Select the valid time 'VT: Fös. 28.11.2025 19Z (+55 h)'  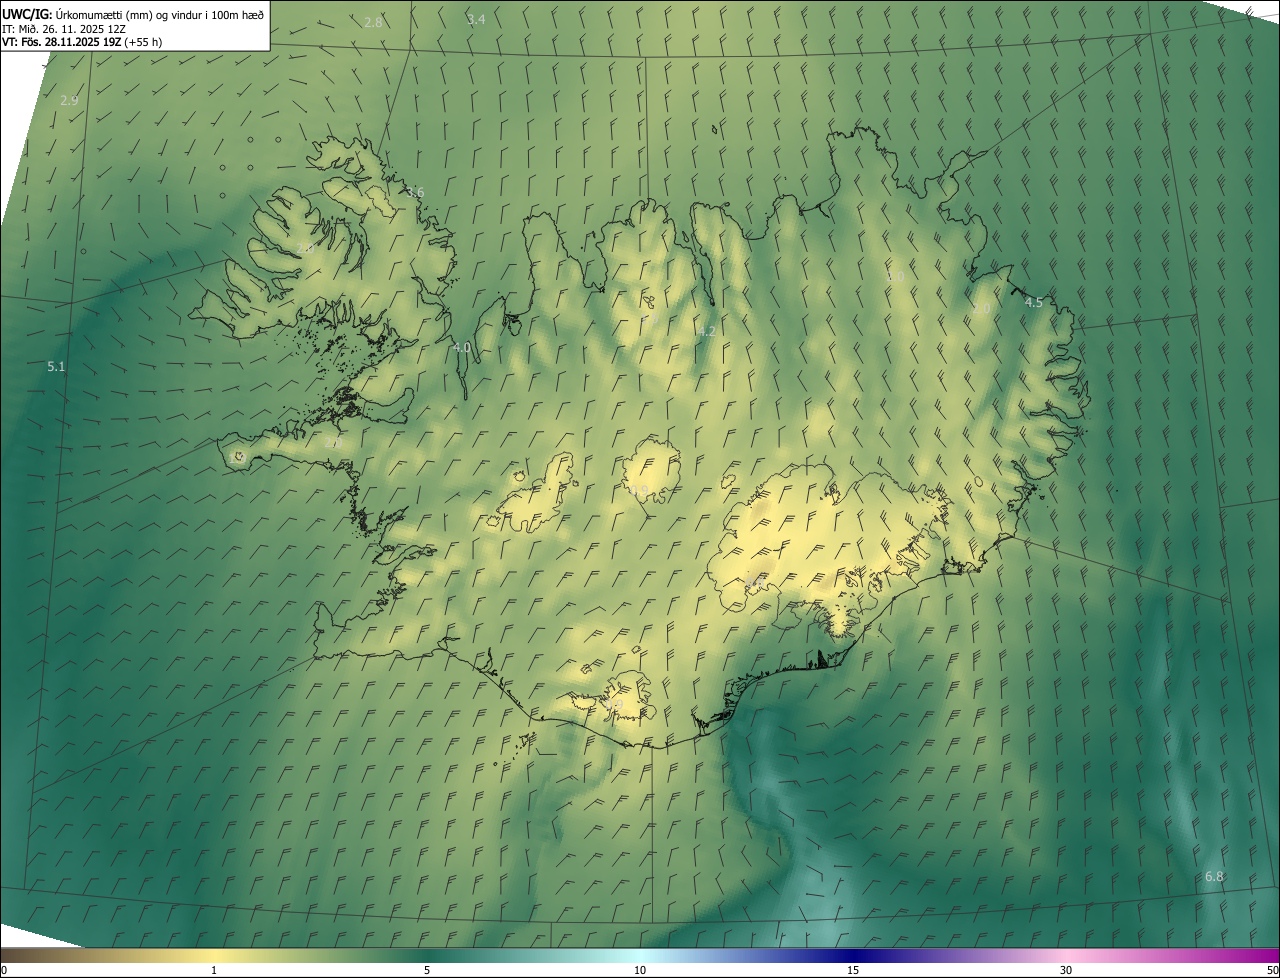[82, 42]
